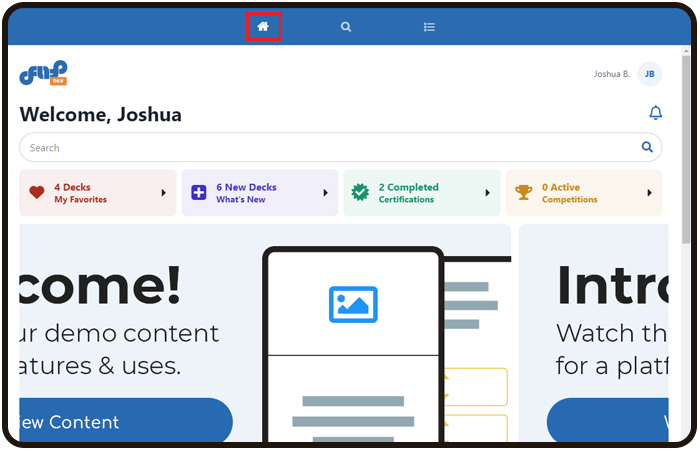Click the vertical scrollbar thumb
Screen dimensions: 700x450
(x=686, y=150)
